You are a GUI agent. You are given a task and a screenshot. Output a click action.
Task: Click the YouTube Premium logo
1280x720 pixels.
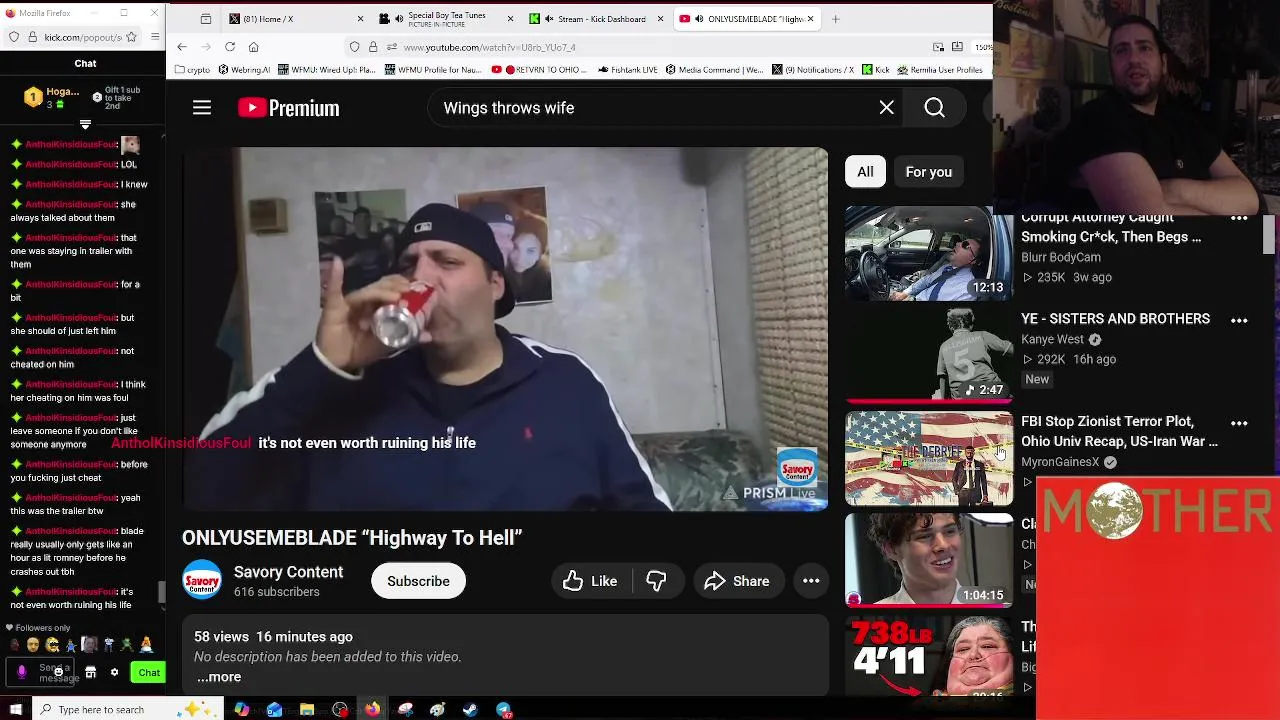[x=289, y=108]
